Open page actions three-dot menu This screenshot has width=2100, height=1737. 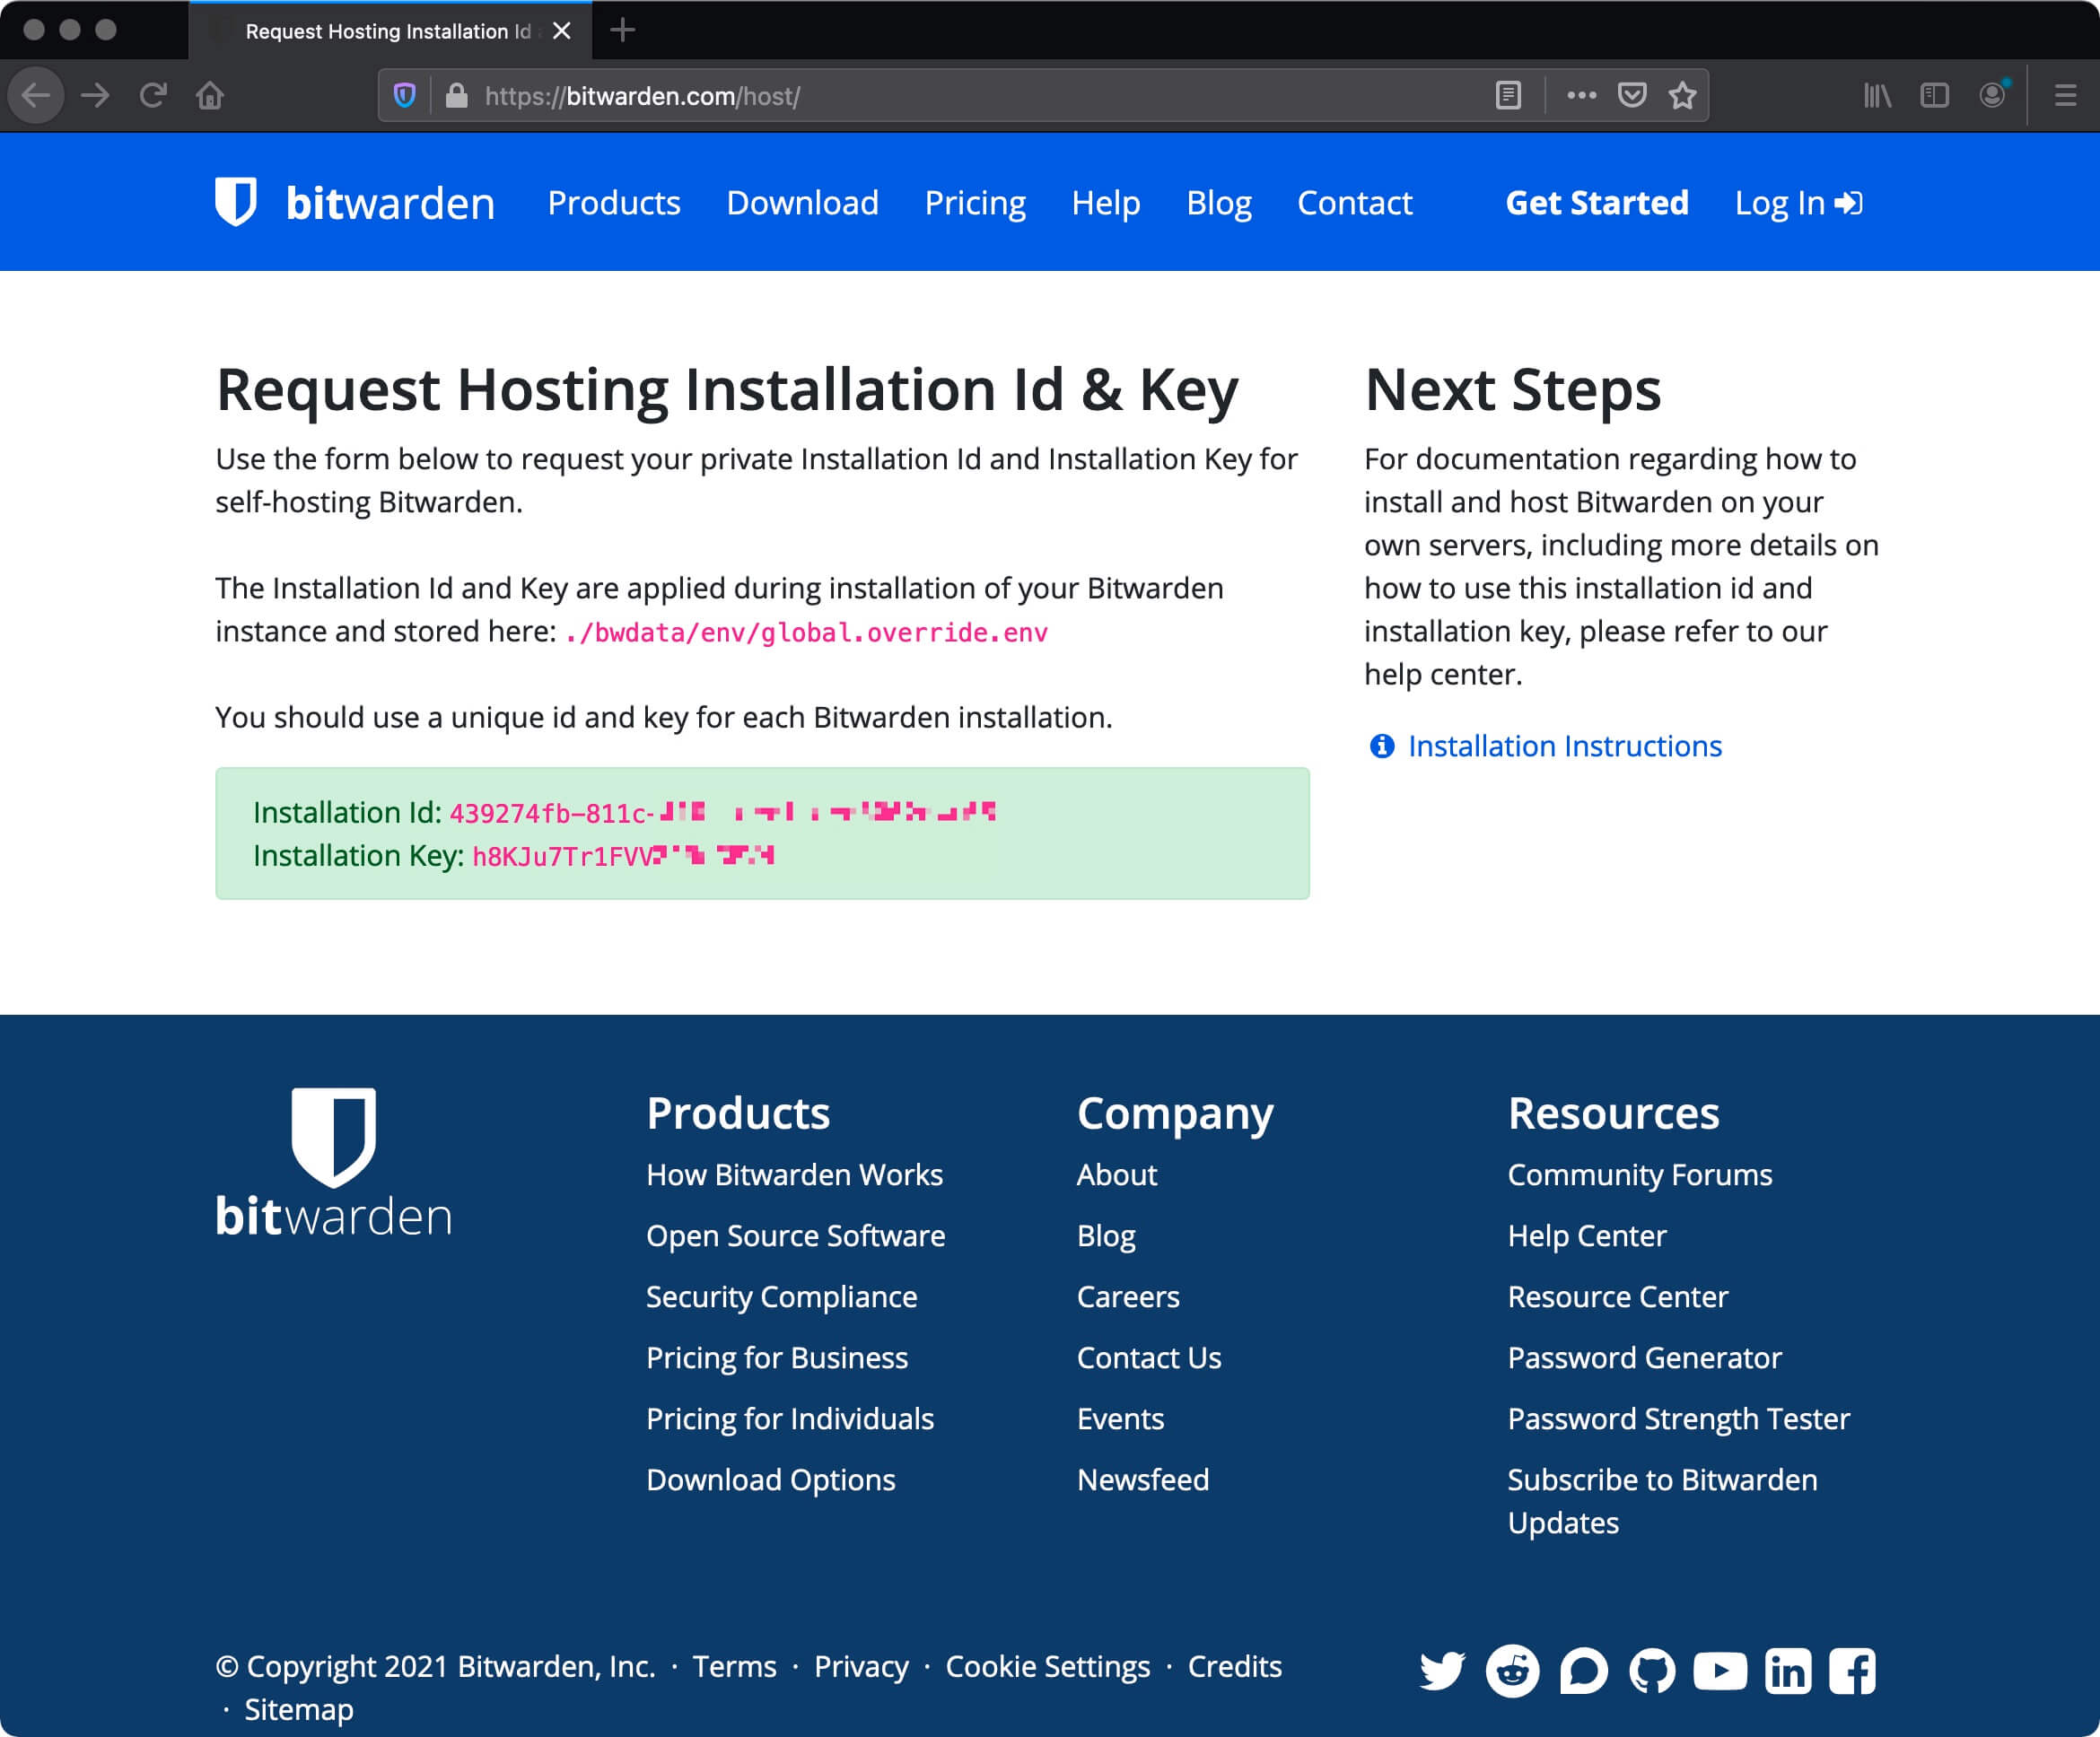1581,96
